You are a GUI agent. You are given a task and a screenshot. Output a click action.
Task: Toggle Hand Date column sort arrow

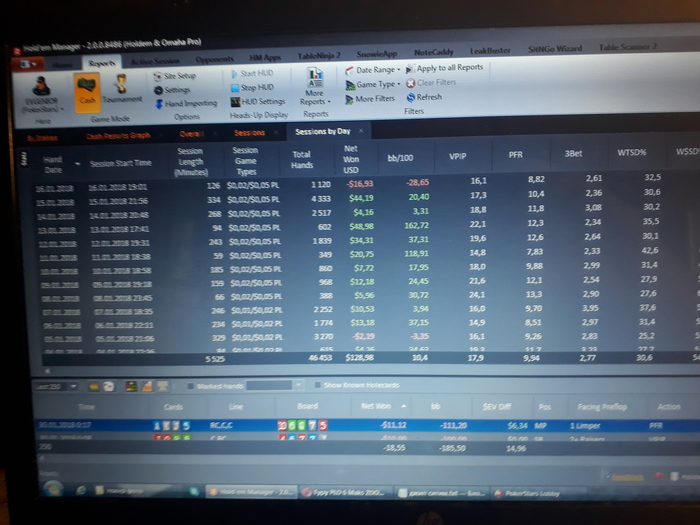click(x=78, y=164)
